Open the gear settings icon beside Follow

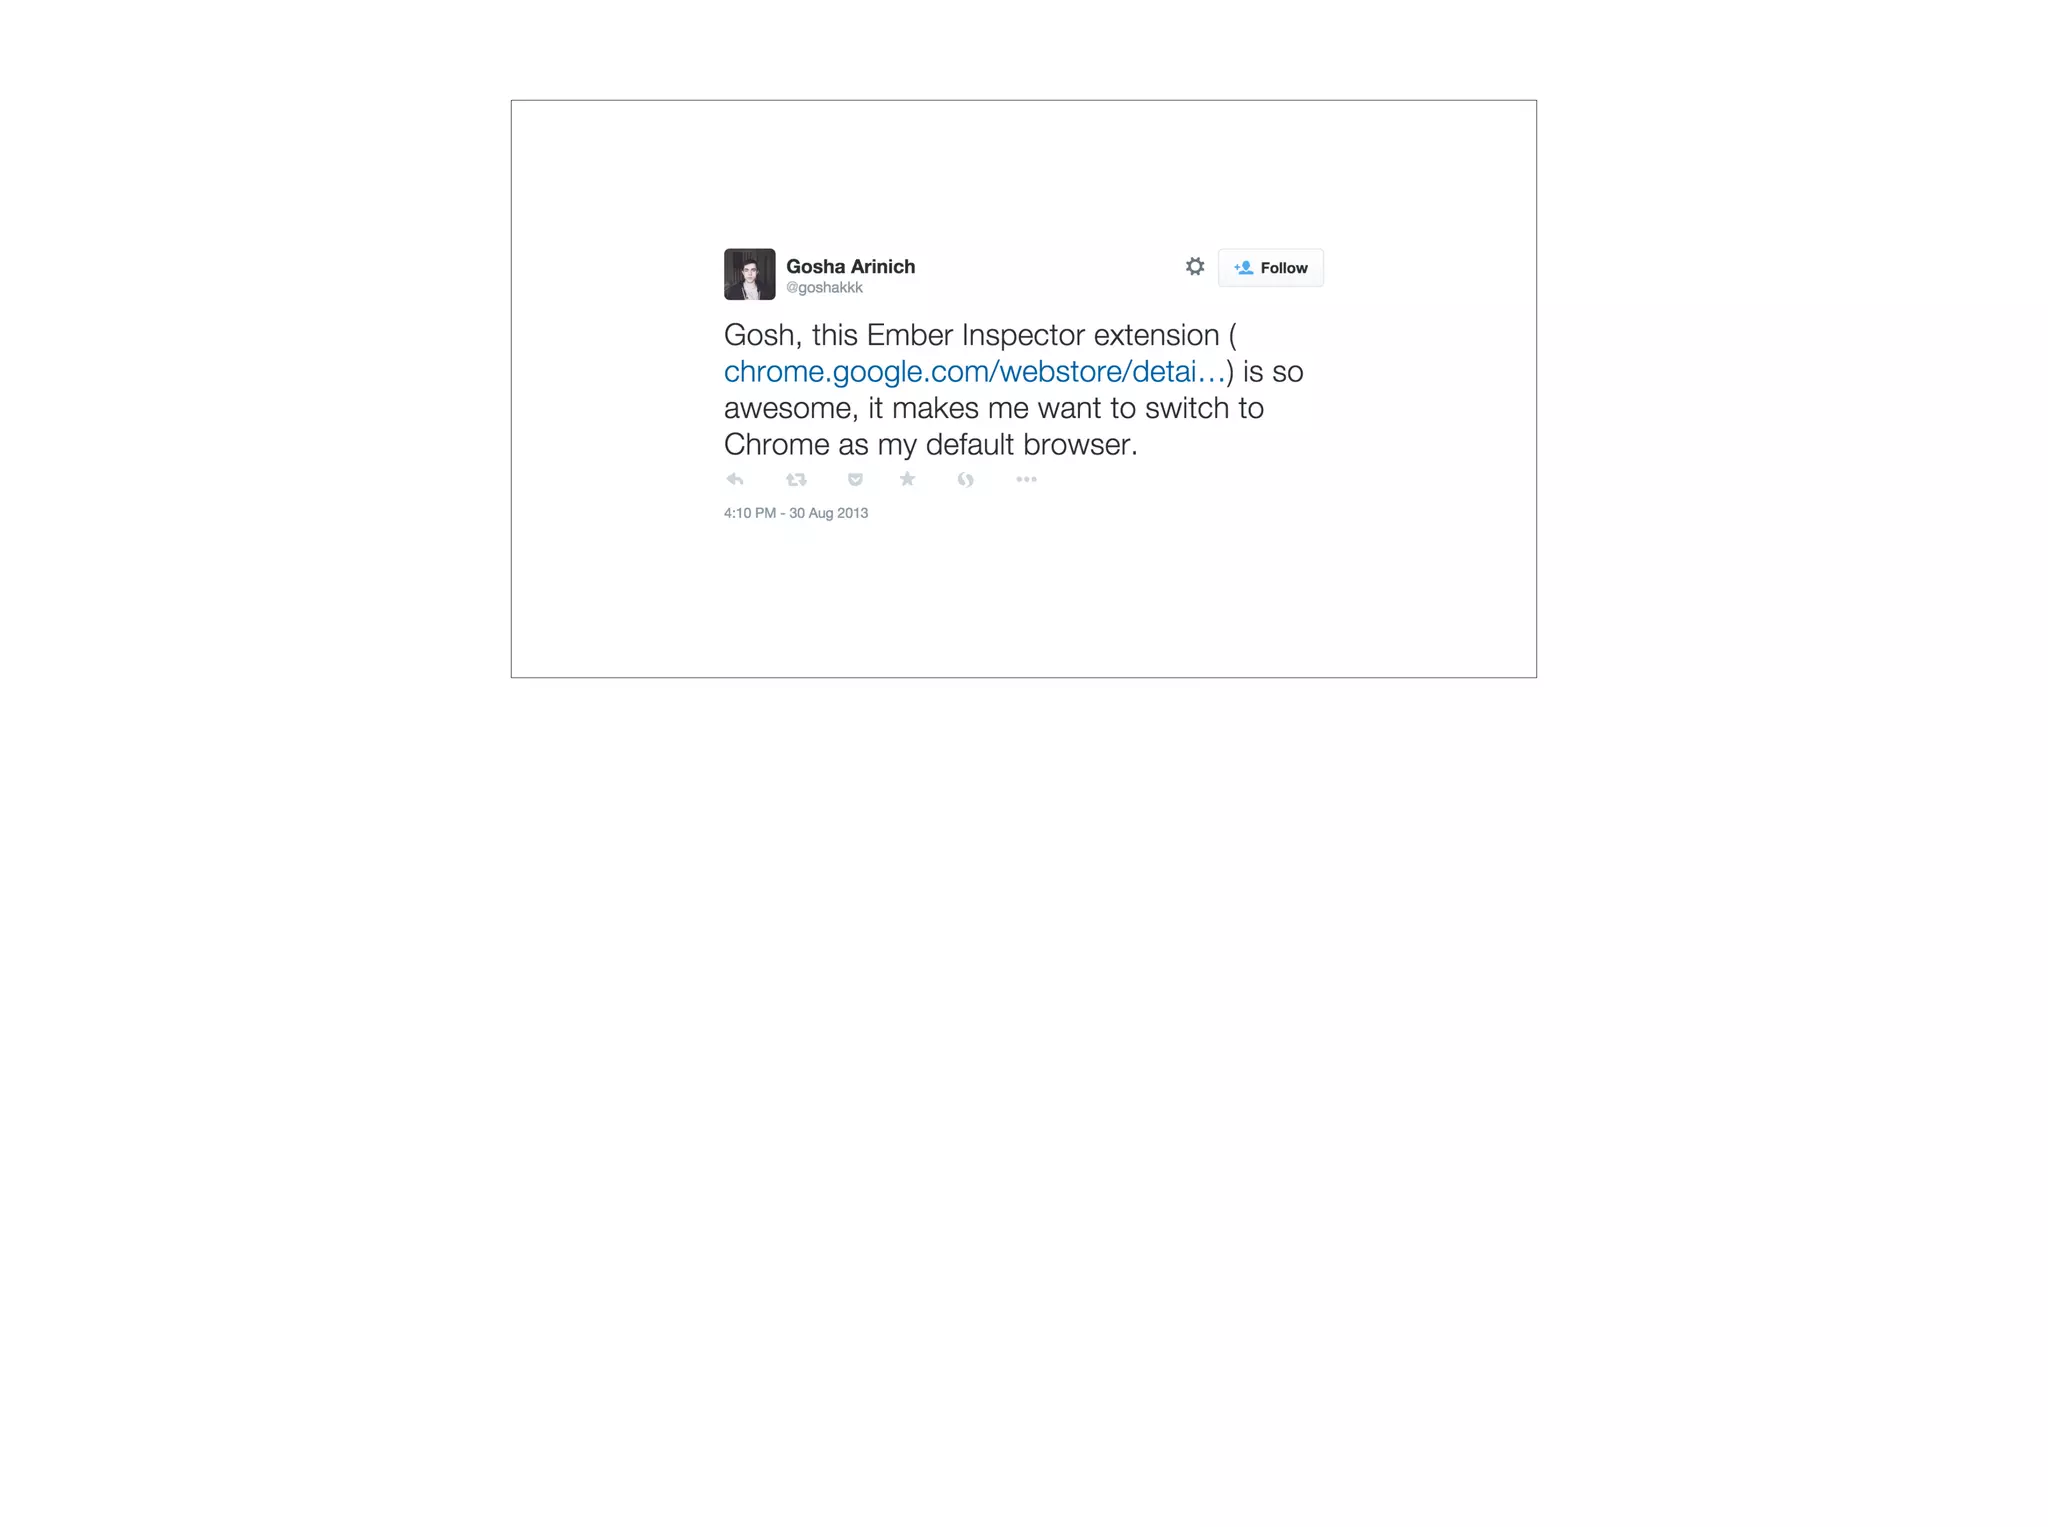(1195, 266)
